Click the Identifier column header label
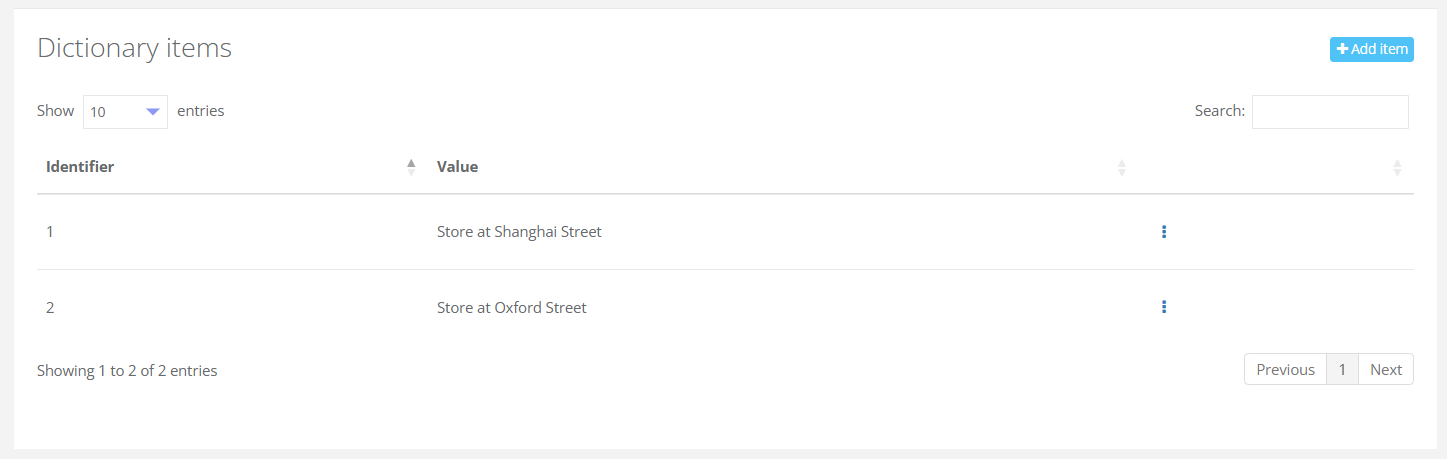Viewport: 1447px width, 459px height. (x=80, y=167)
